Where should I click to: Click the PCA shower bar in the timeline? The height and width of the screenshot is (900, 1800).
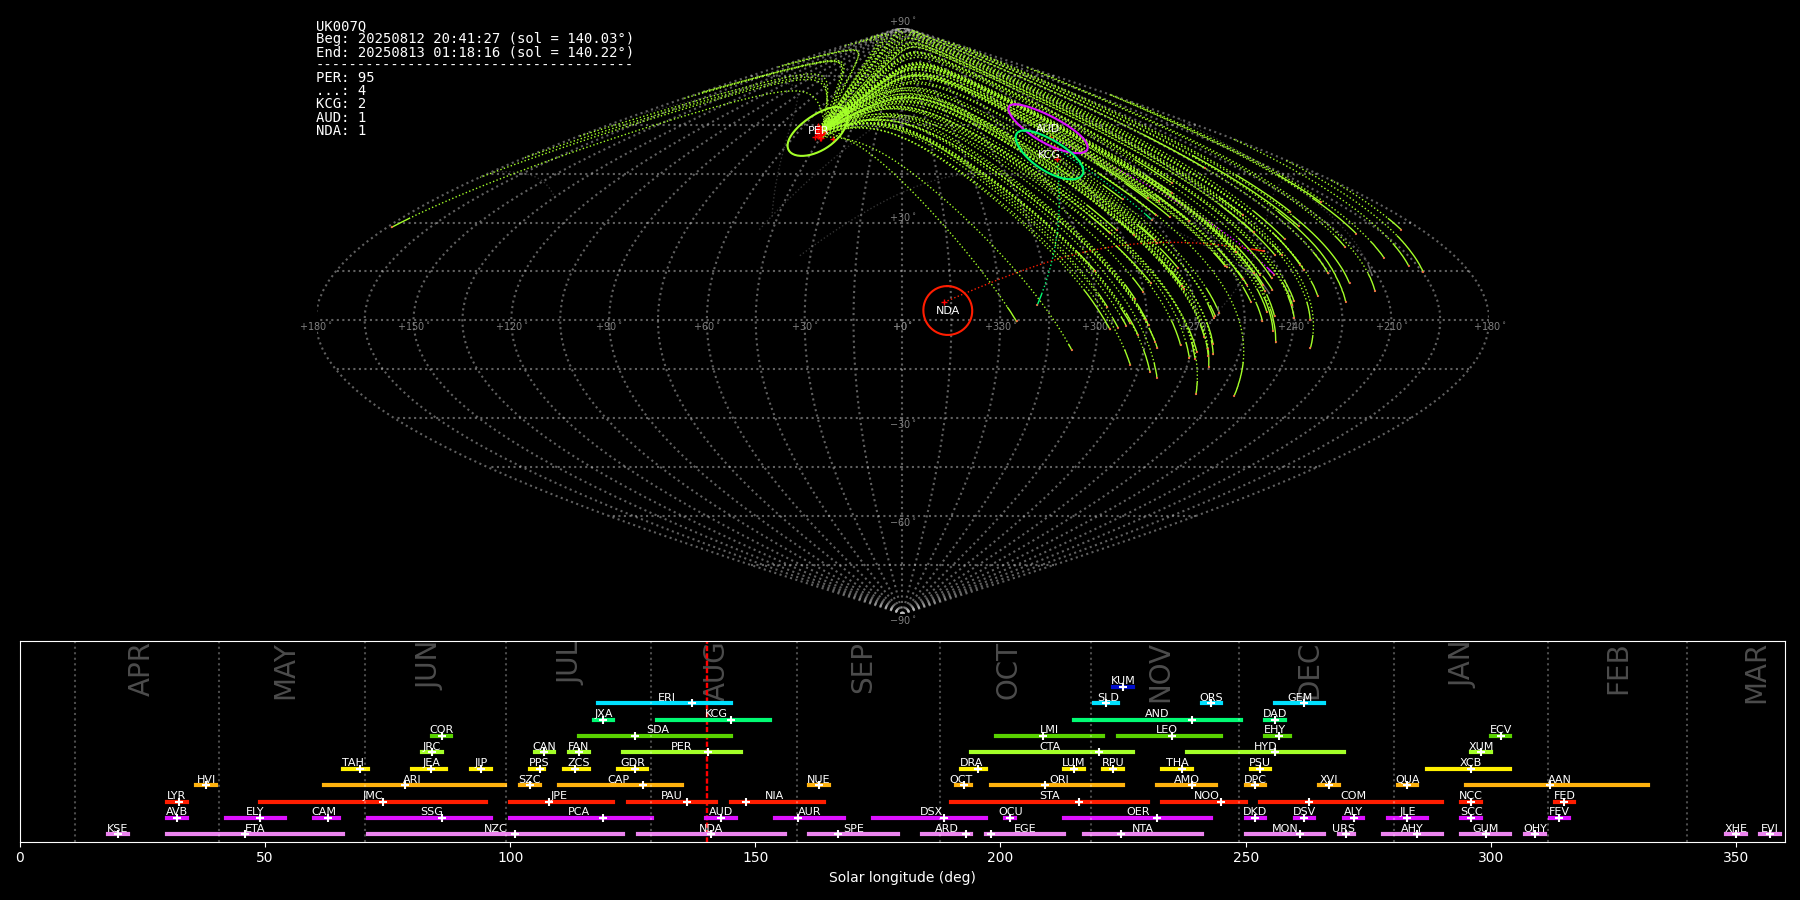coord(580,818)
